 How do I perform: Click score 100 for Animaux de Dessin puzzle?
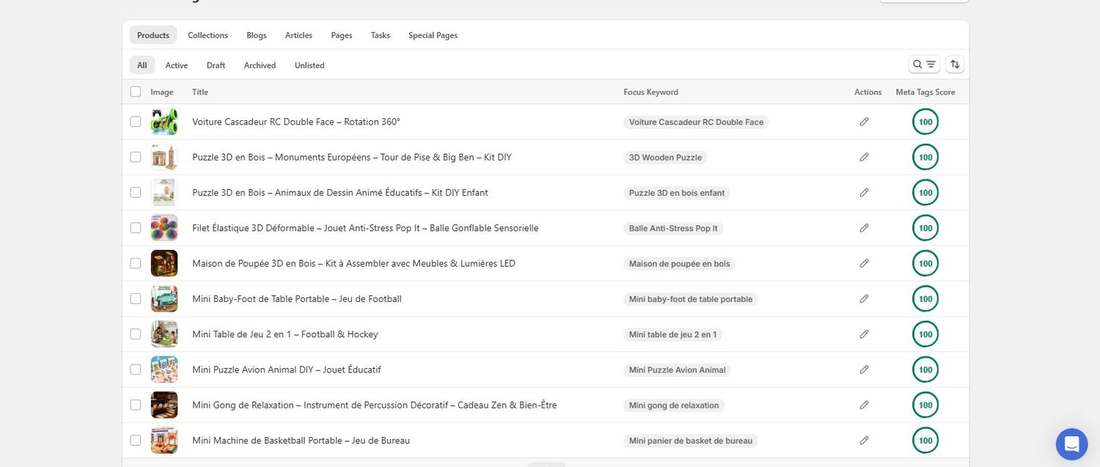tap(925, 193)
